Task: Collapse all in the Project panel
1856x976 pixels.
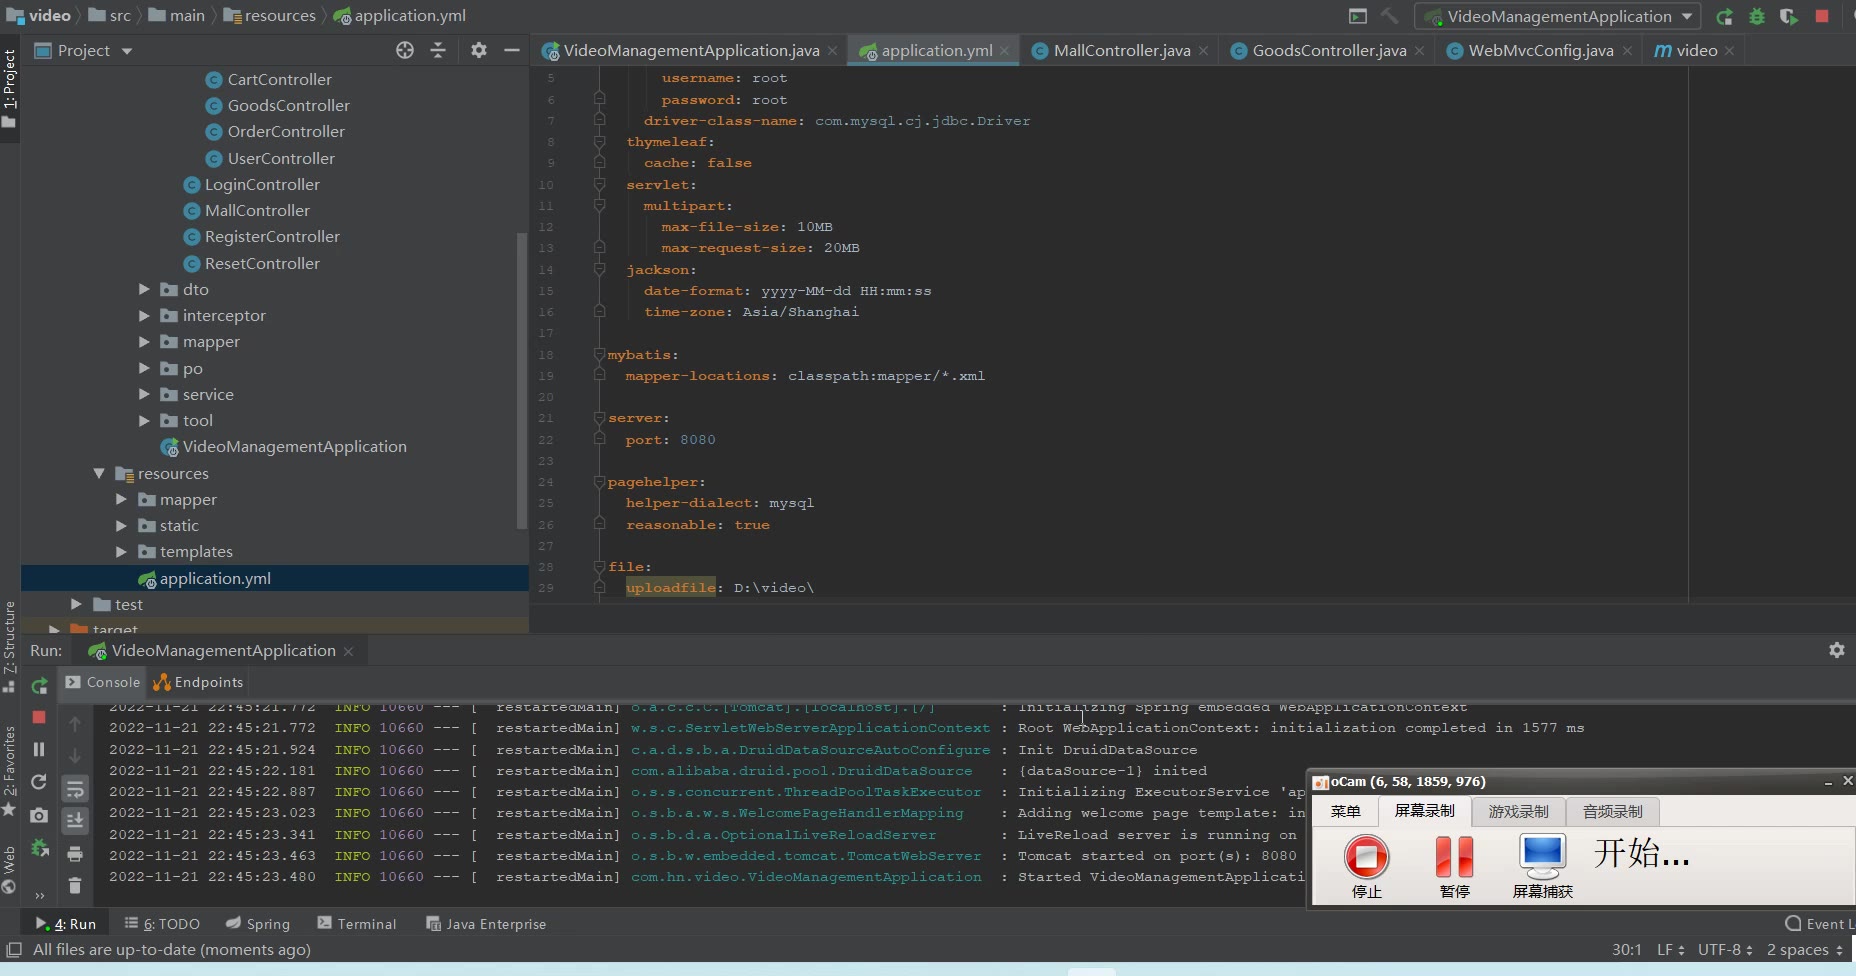Action: [438, 50]
